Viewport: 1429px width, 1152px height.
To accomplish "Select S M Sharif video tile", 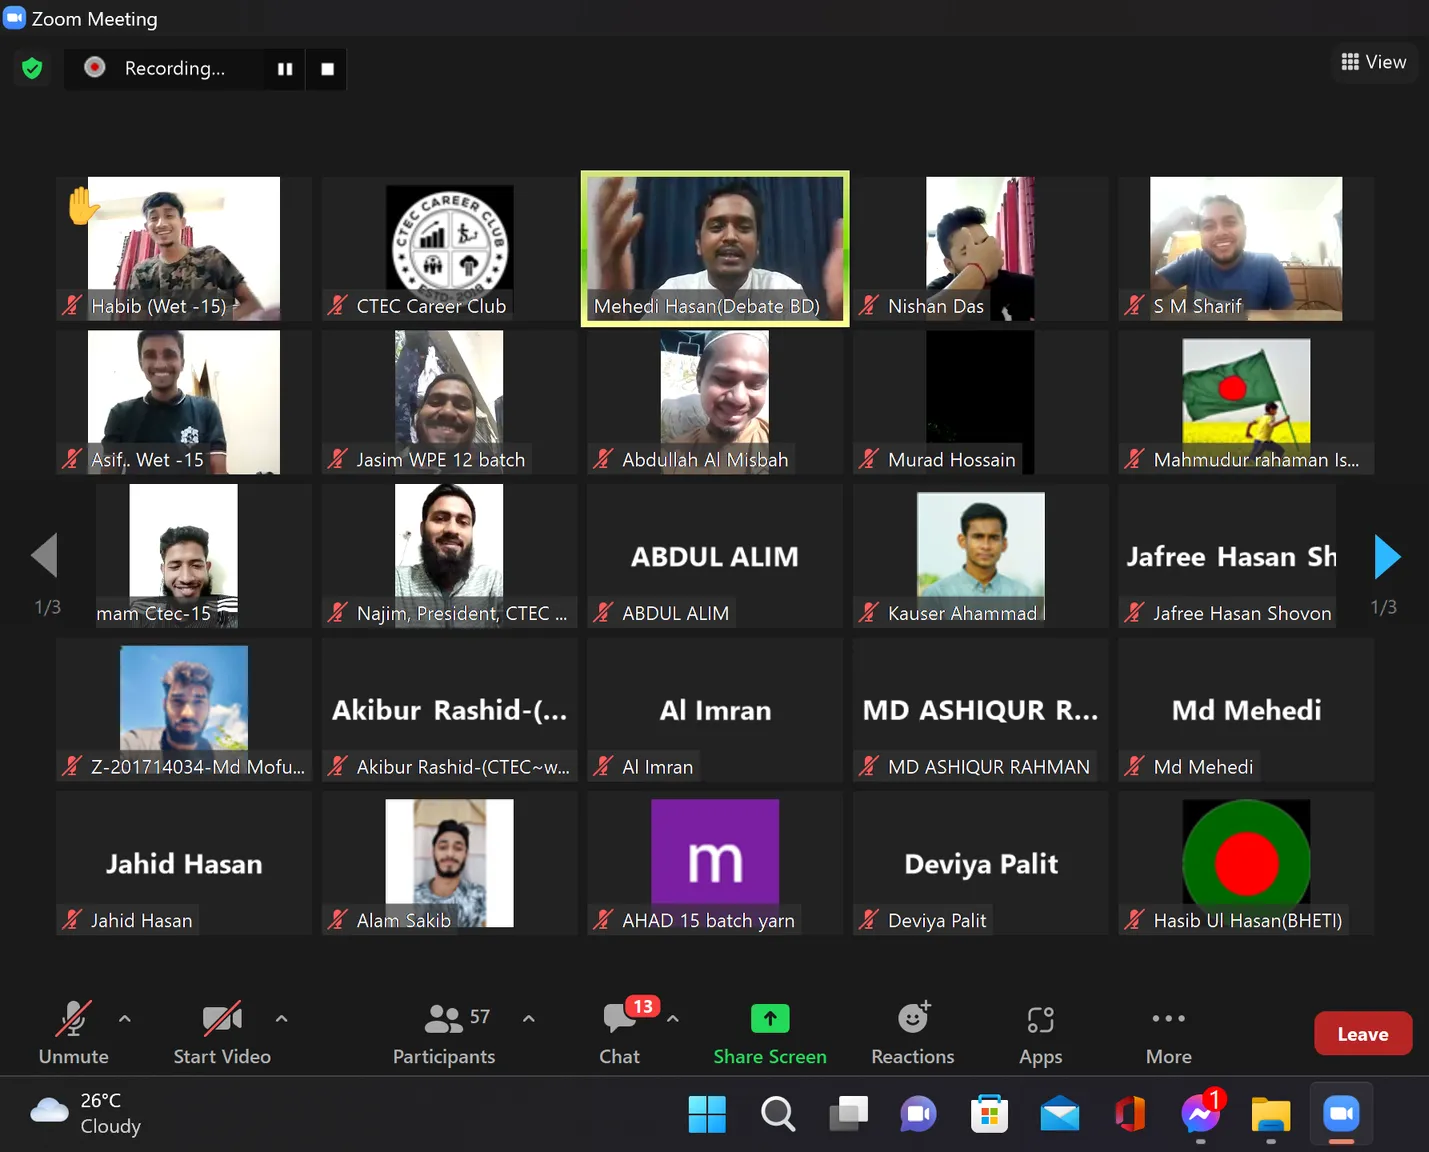I will point(1246,249).
